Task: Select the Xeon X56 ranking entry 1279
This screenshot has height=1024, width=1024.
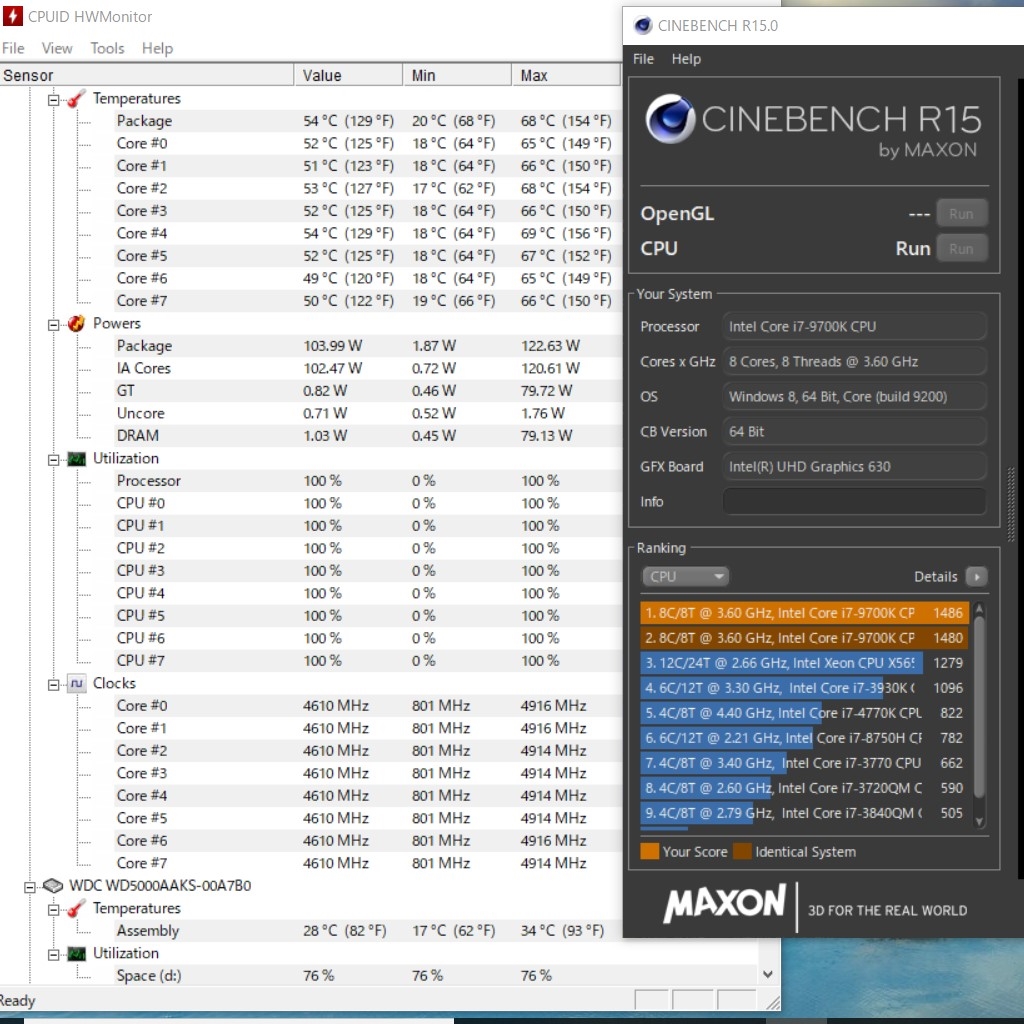Action: (804, 663)
